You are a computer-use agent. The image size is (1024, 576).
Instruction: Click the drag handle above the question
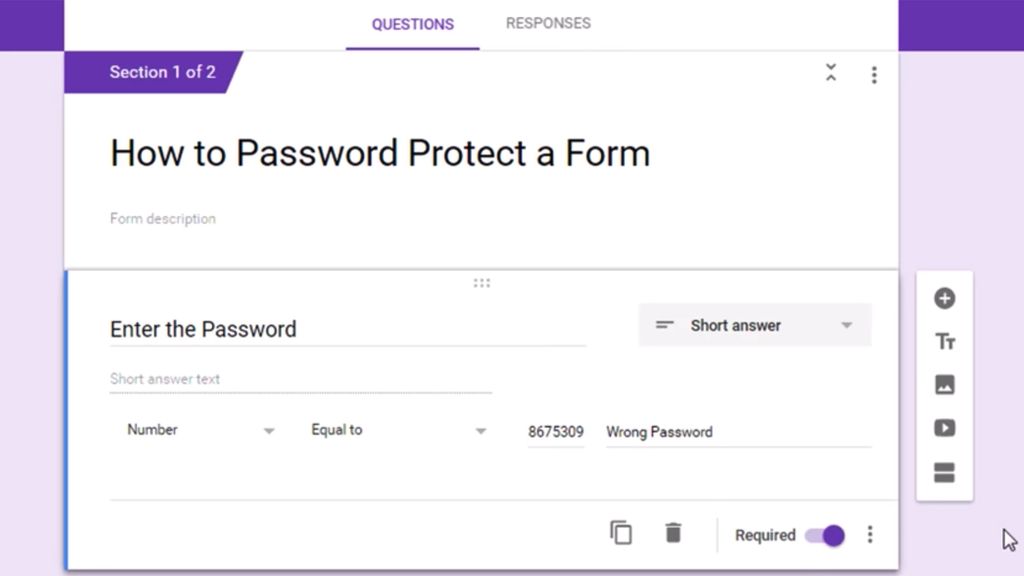pos(482,283)
